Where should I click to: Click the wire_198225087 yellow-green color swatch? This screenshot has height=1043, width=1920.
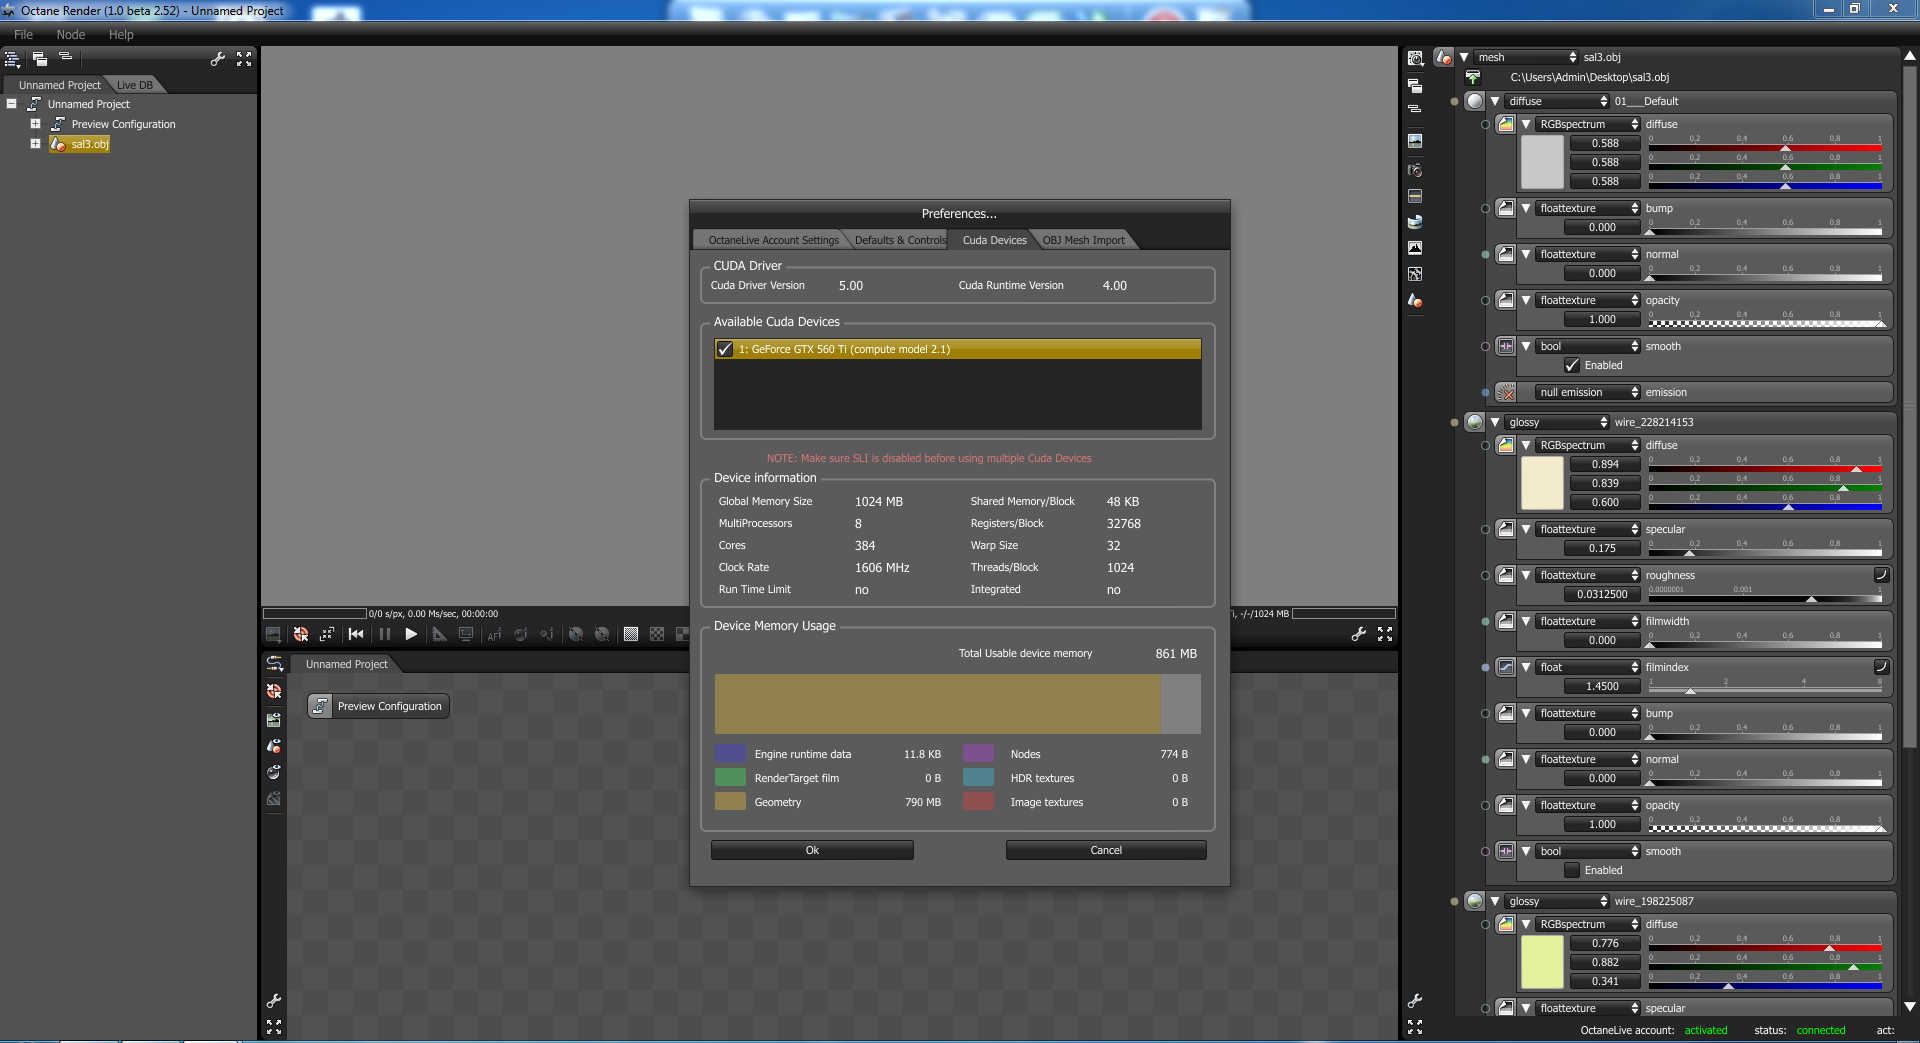tap(1542, 962)
